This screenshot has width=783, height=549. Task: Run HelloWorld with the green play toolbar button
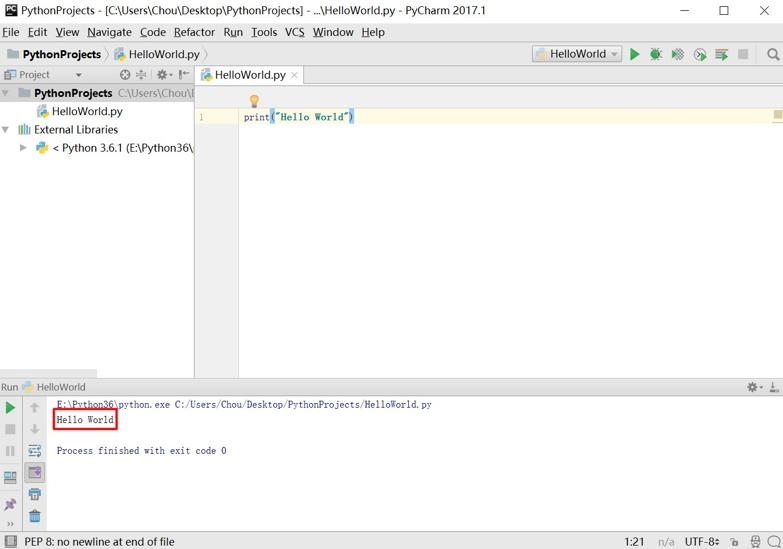[634, 54]
